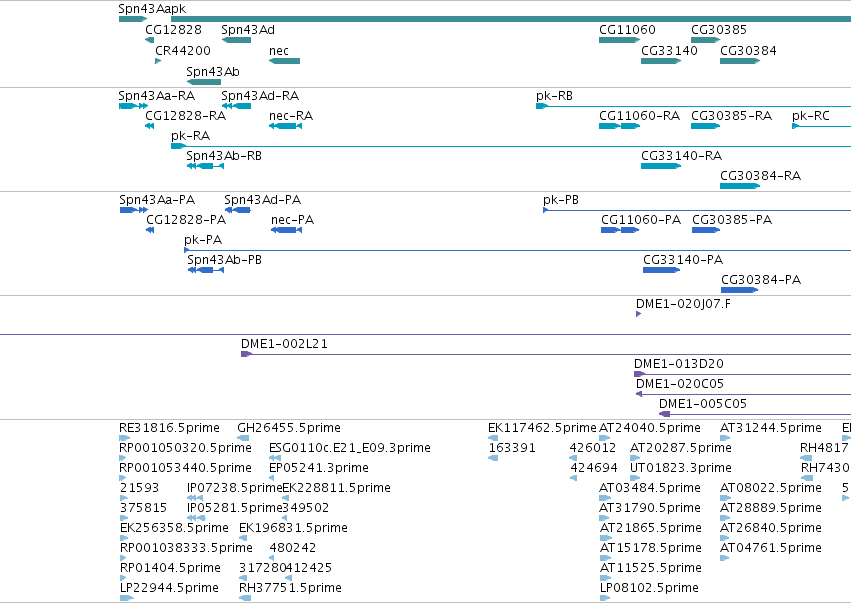Select the Spn43Aa-RA transcript label
This screenshot has height=603, width=851.
tap(157, 96)
